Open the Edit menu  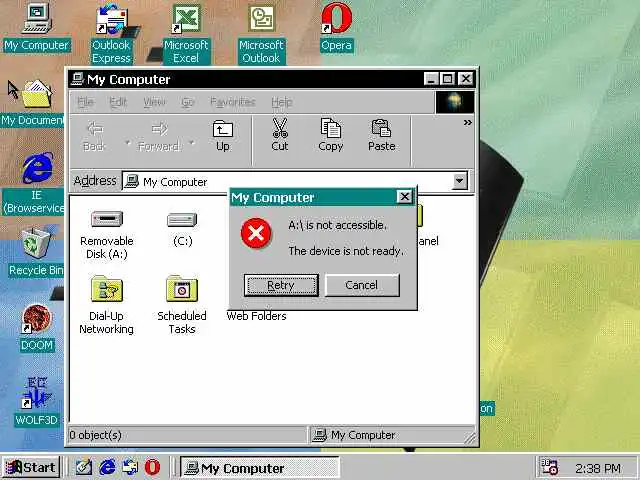click(118, 102)
